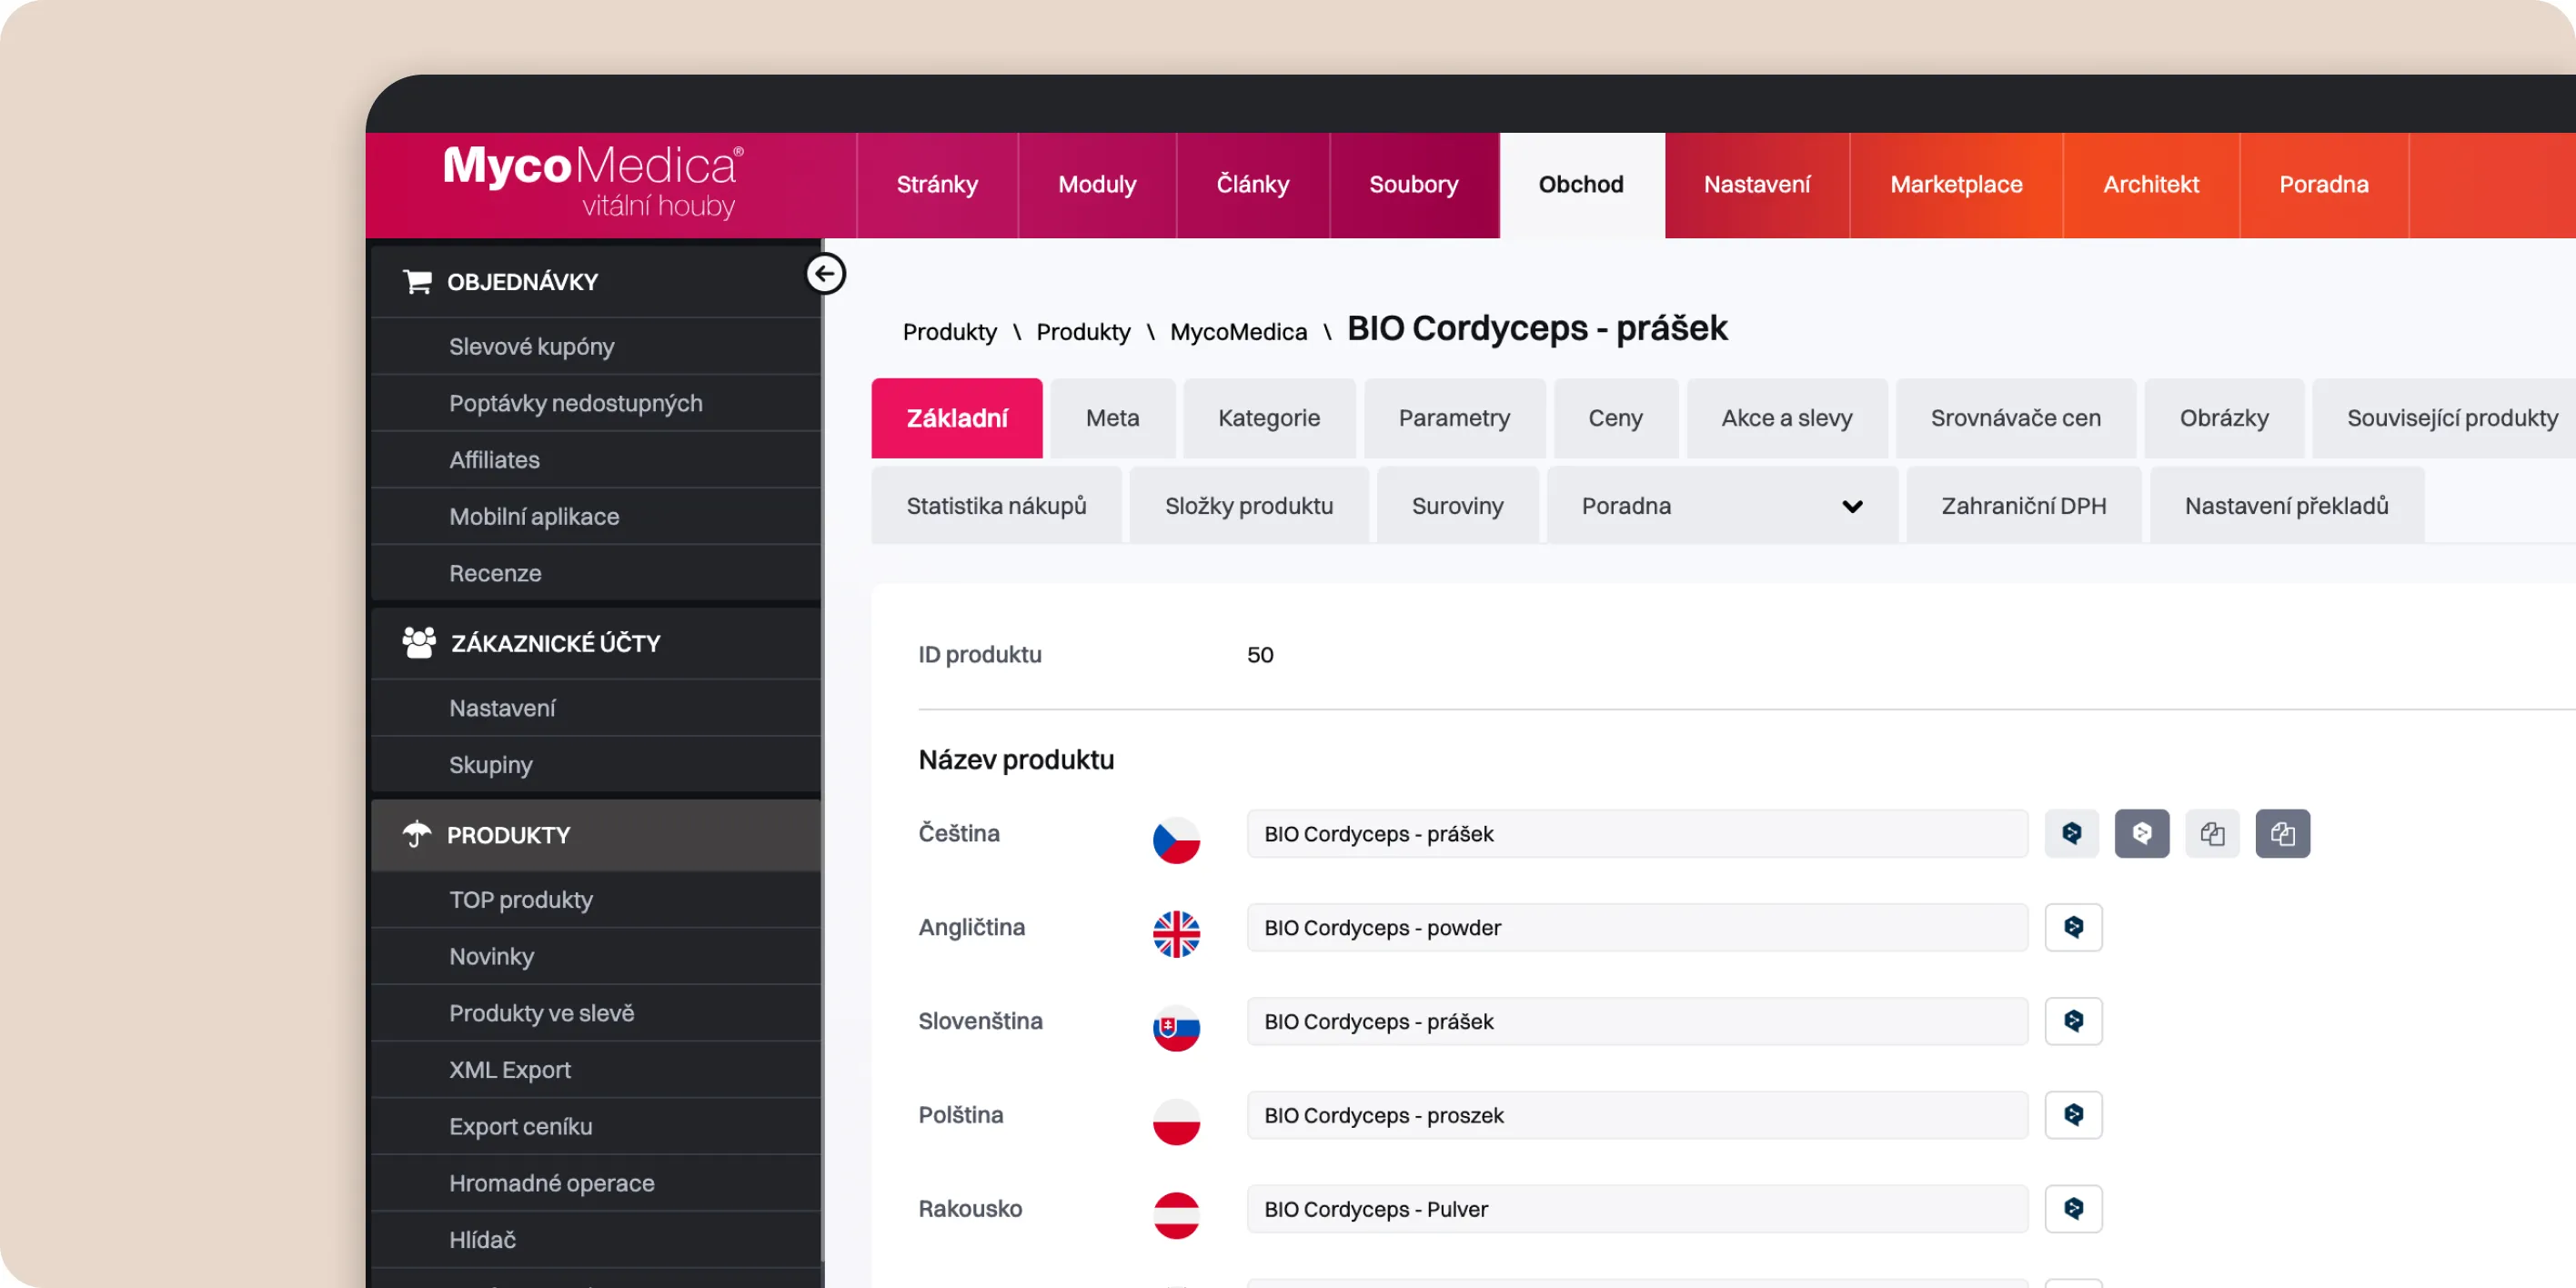Go to the first Produkty breadcrumb link
Screen dimensions: 2576x1288
tap(949, 332)
